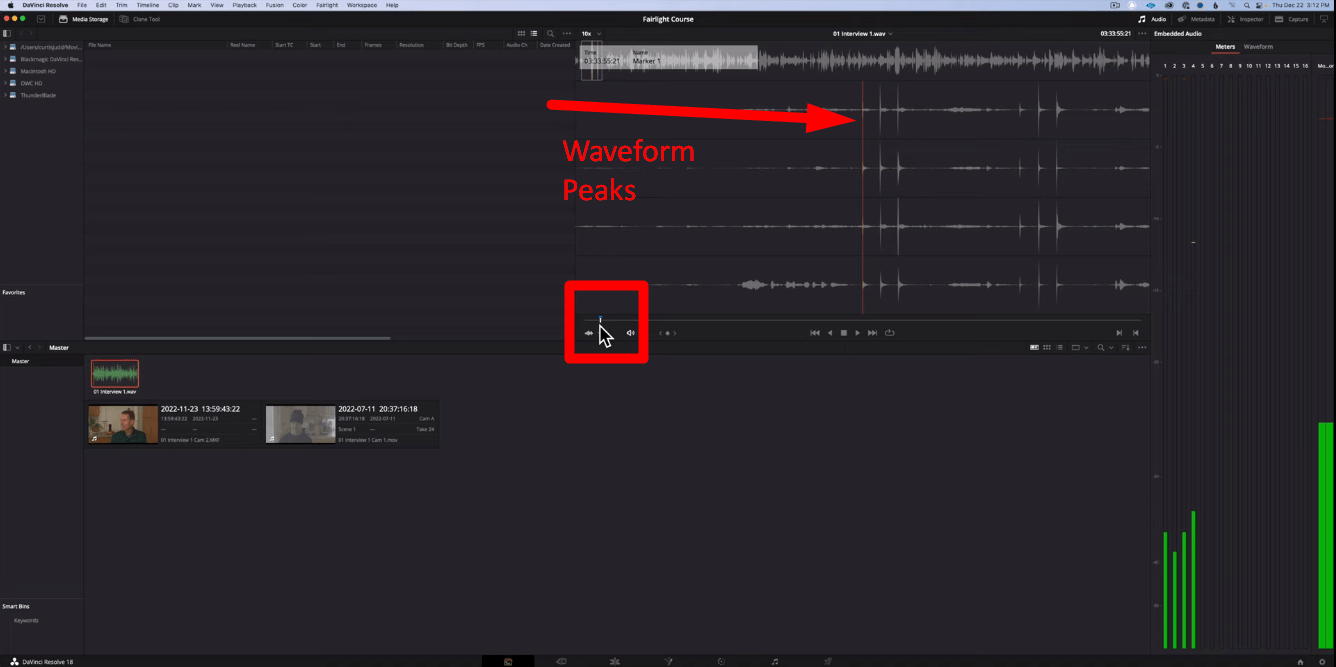Sort by the File Name column
Viewport: 1336px width, 667px height.
99,45
